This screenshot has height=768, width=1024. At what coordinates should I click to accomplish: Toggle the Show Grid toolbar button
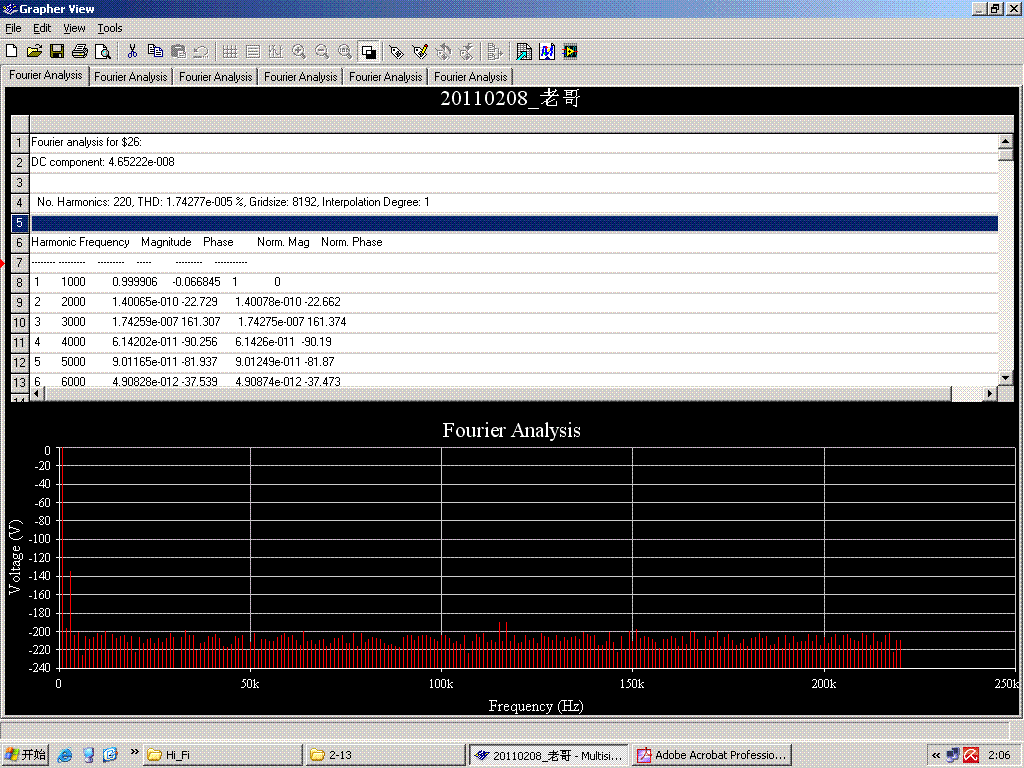(x=230, y=51)
